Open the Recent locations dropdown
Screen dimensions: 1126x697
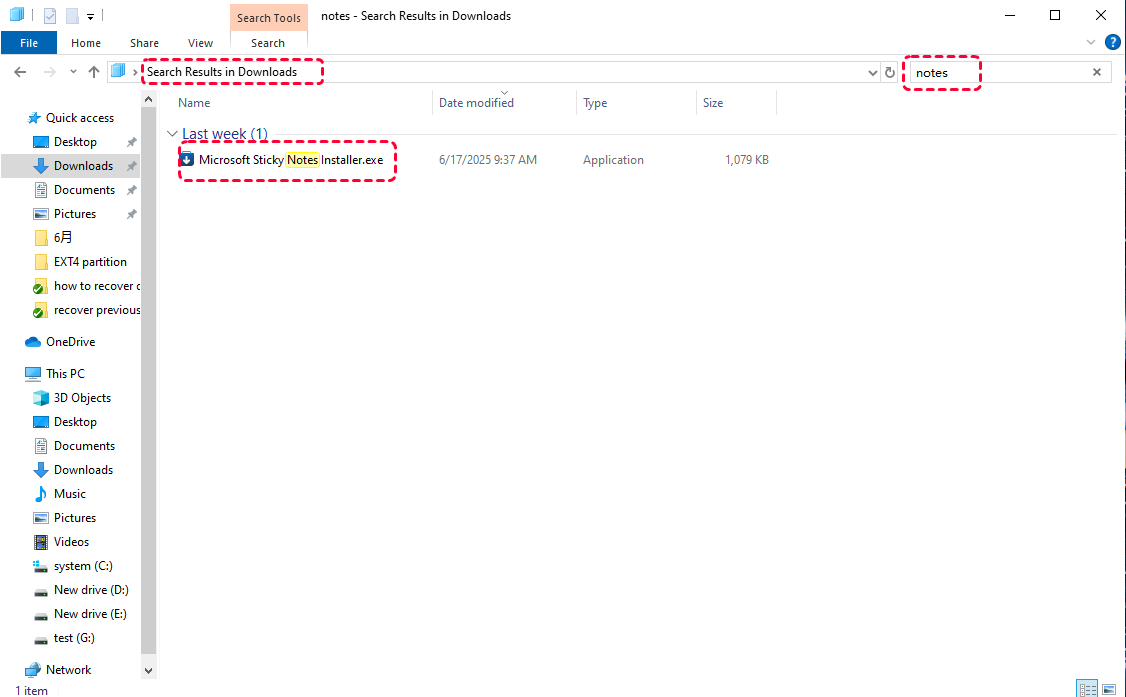click(x=73, y=72)
